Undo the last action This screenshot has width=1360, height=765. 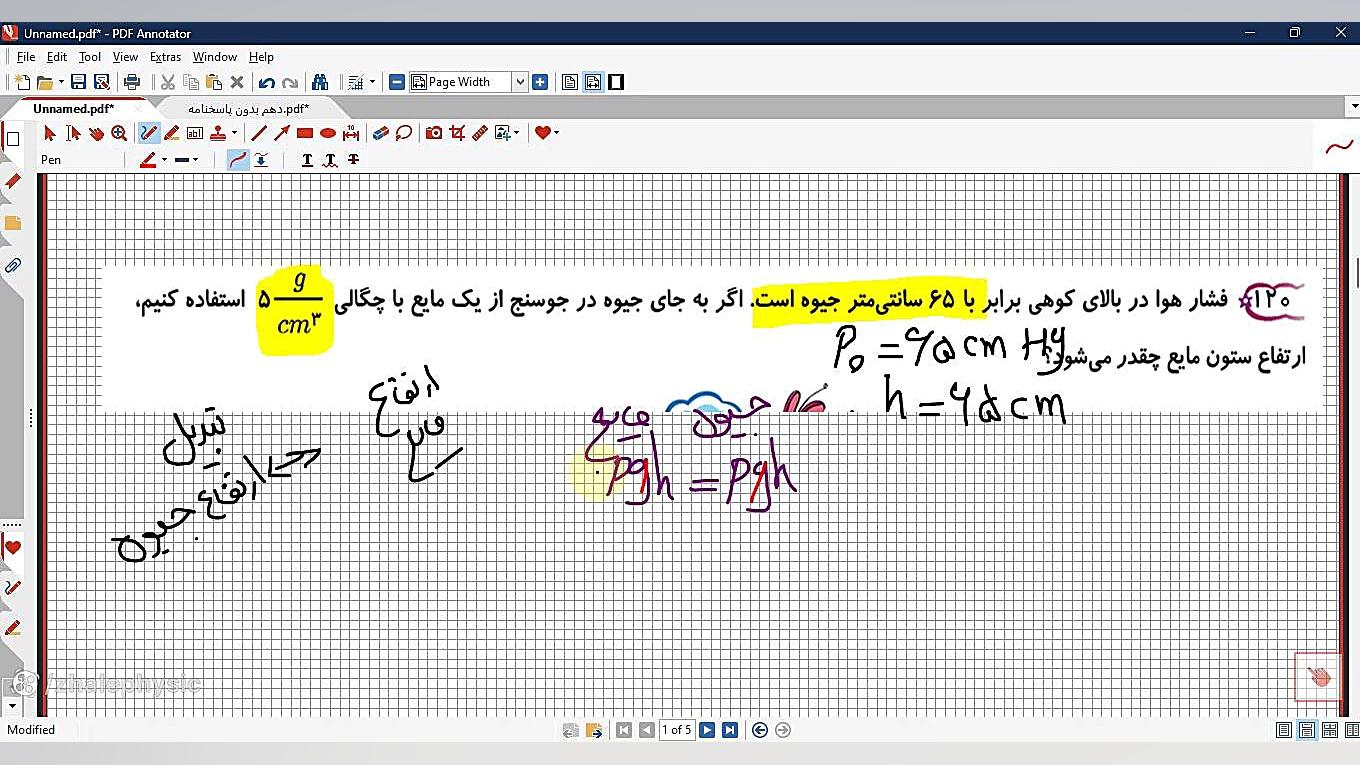tap(267, 82)
